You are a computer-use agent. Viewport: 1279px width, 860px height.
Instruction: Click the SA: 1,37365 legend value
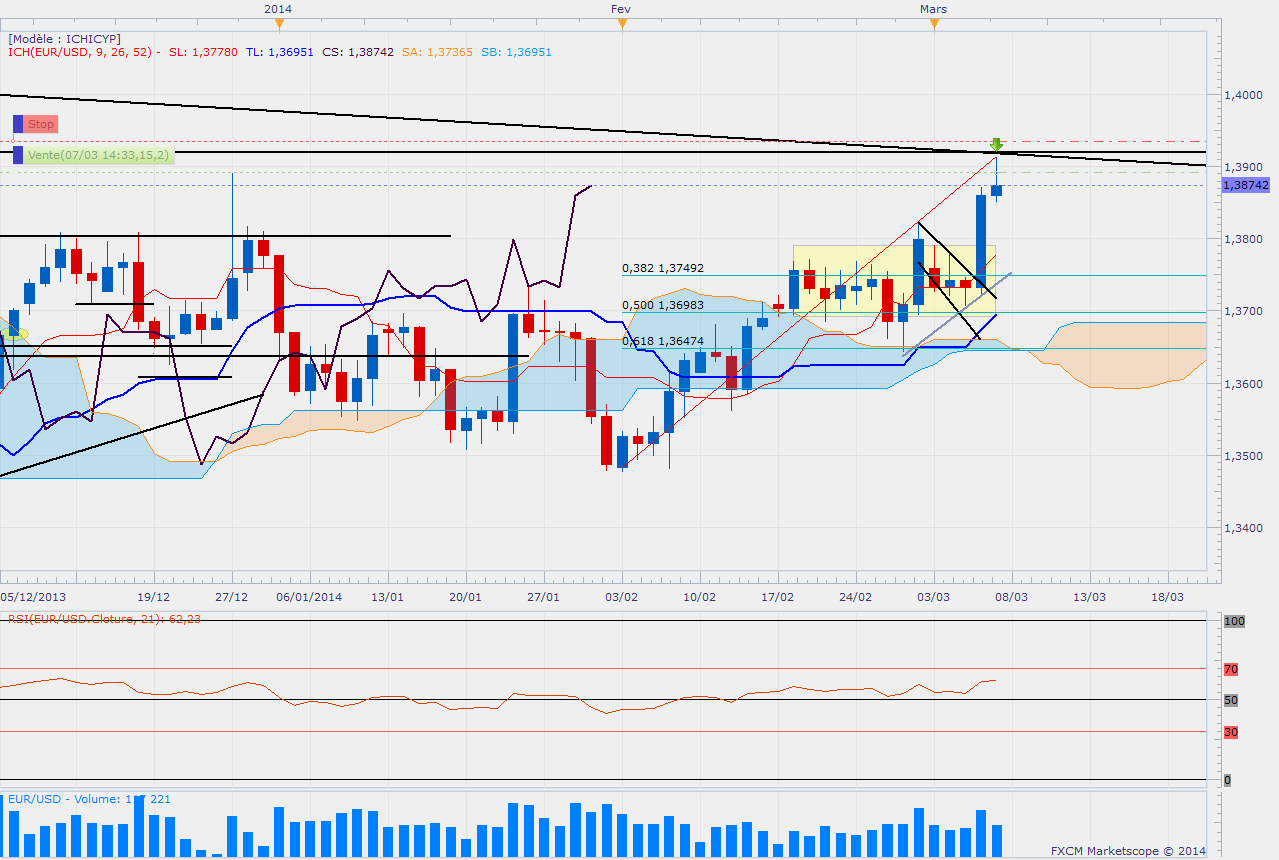[437, 52]
